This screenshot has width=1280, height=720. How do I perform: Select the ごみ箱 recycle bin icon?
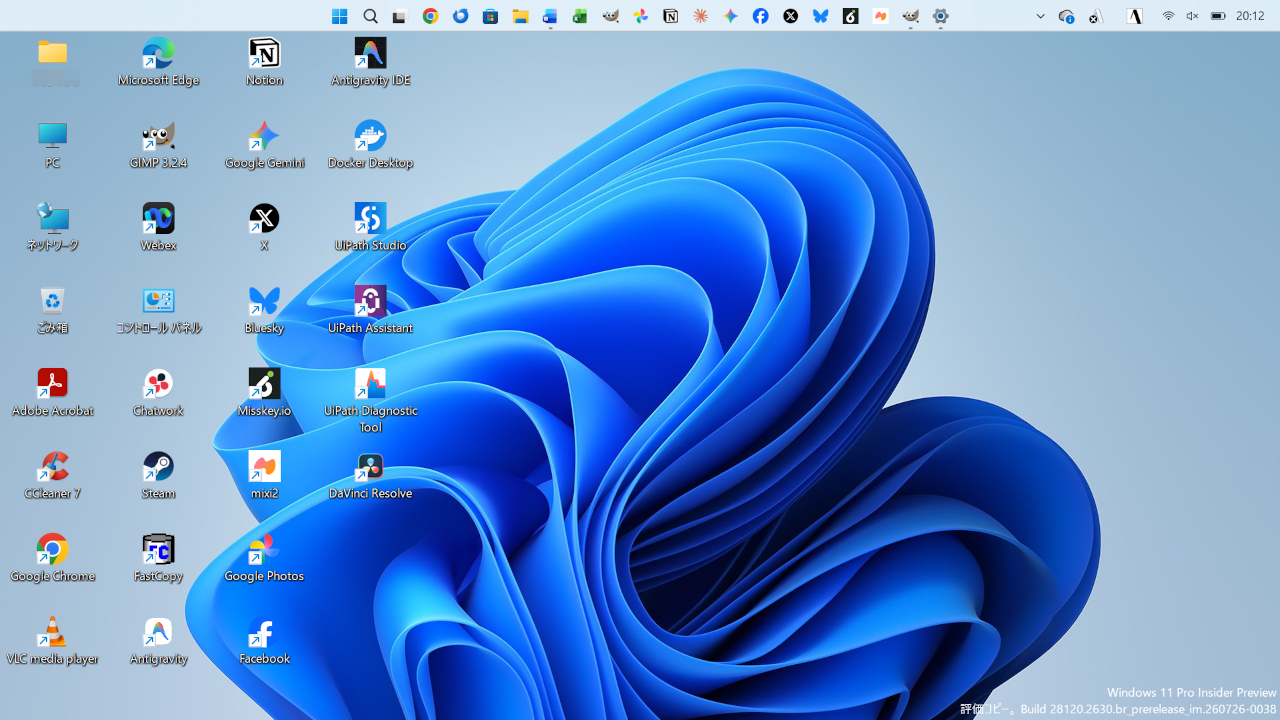(52, 310)
